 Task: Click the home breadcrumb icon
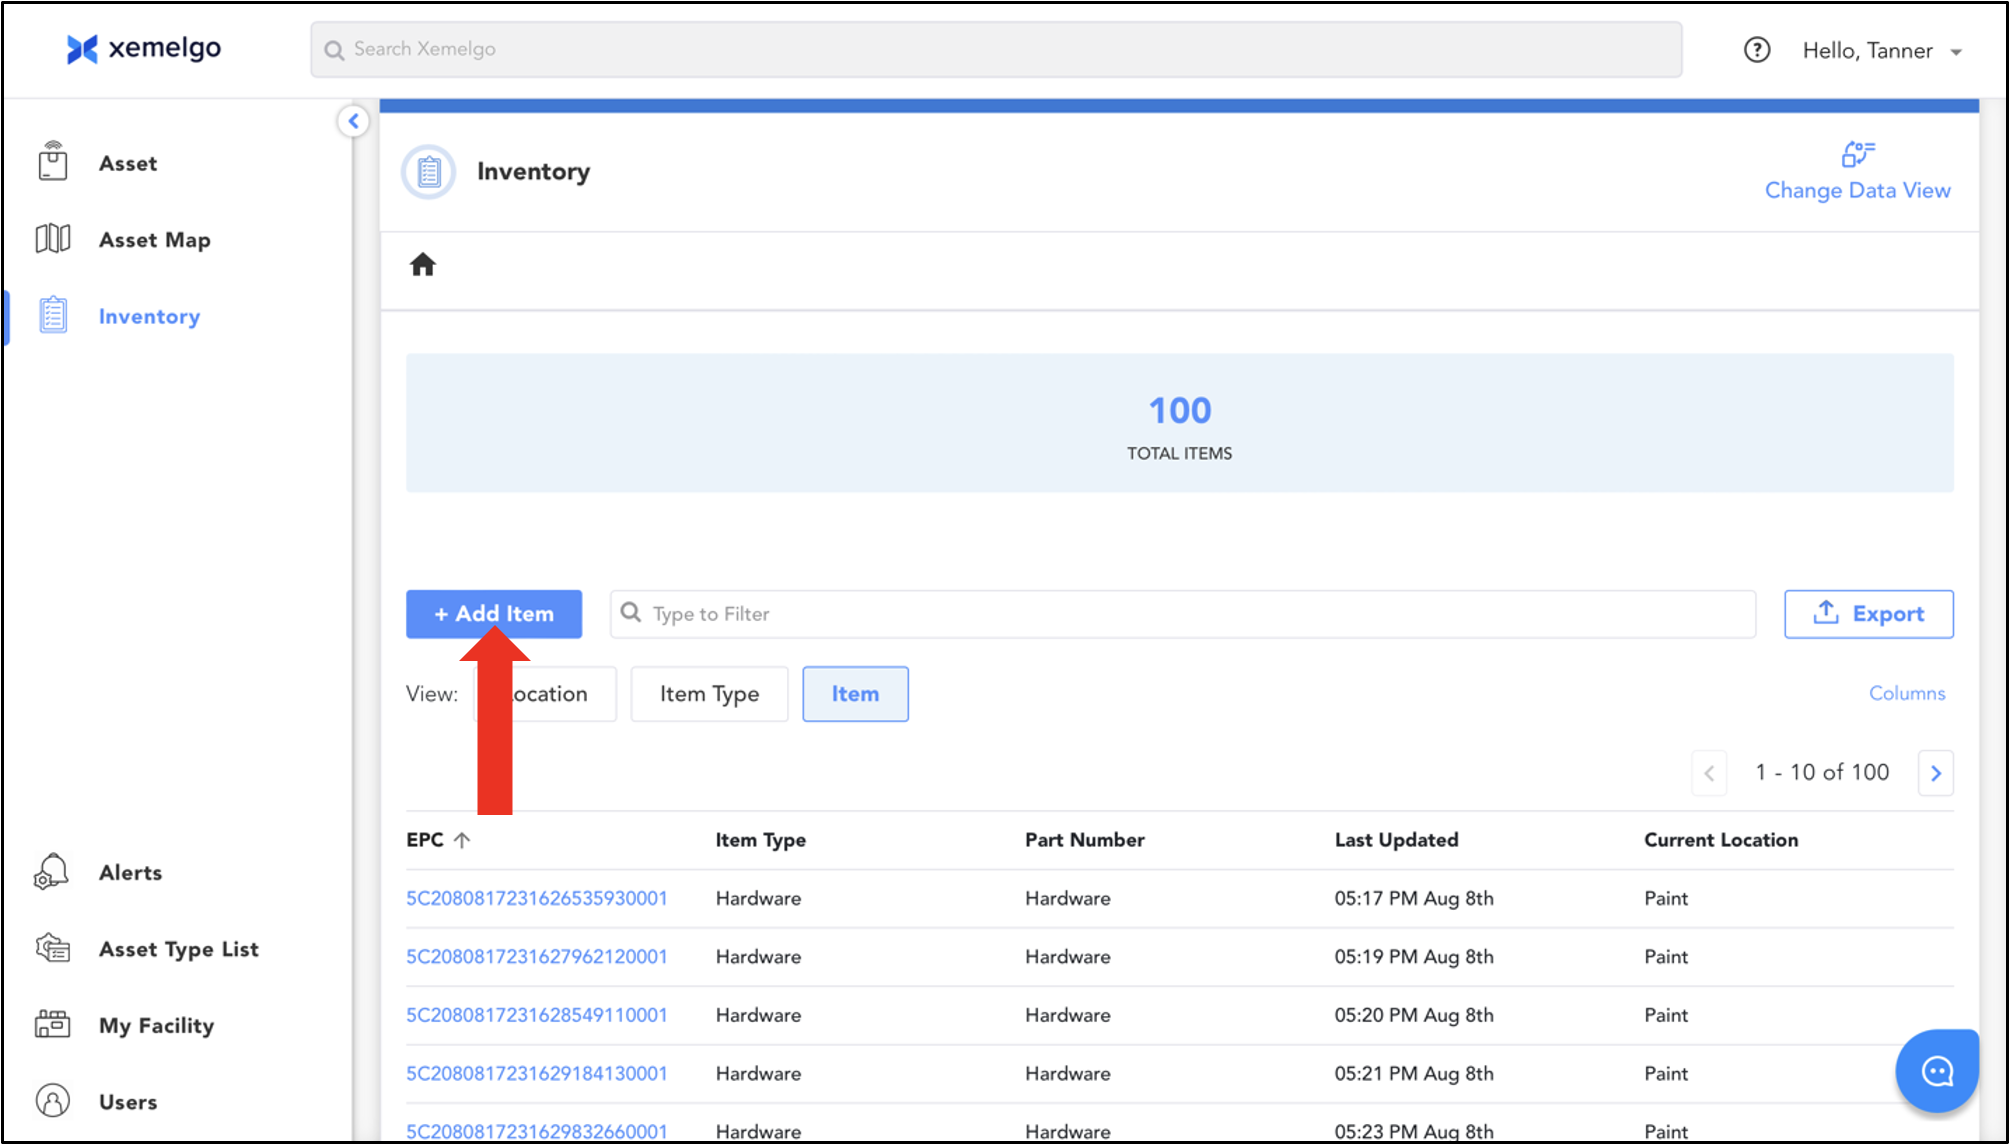(423, 265)
